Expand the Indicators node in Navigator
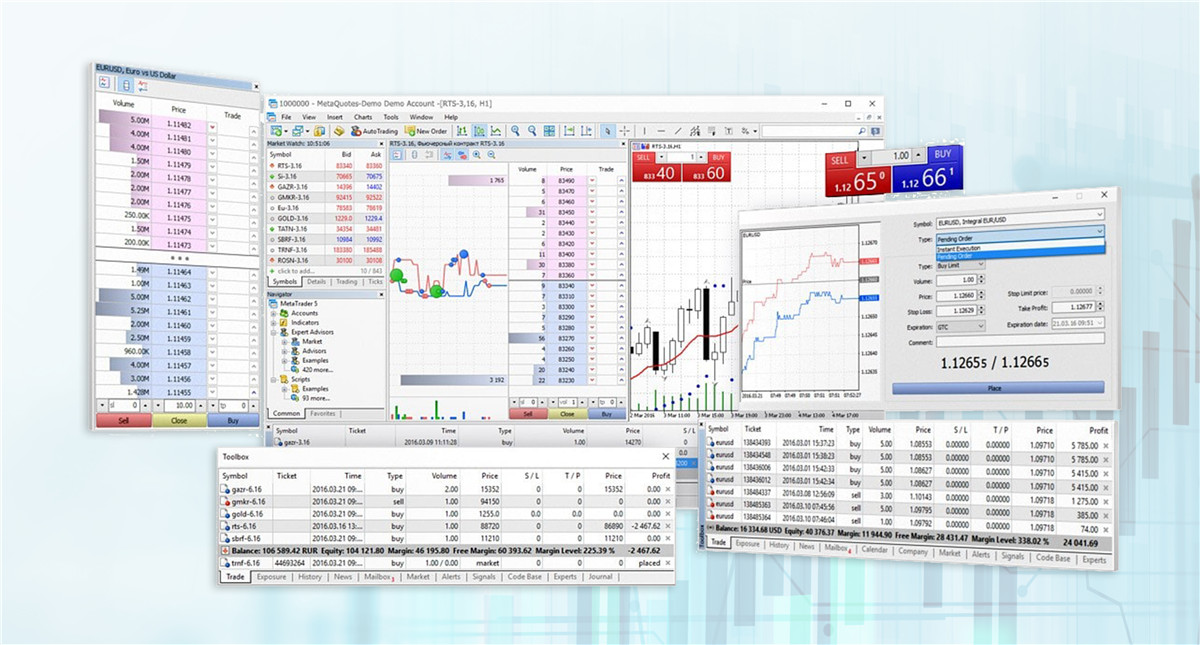 [x=273, y=323]
